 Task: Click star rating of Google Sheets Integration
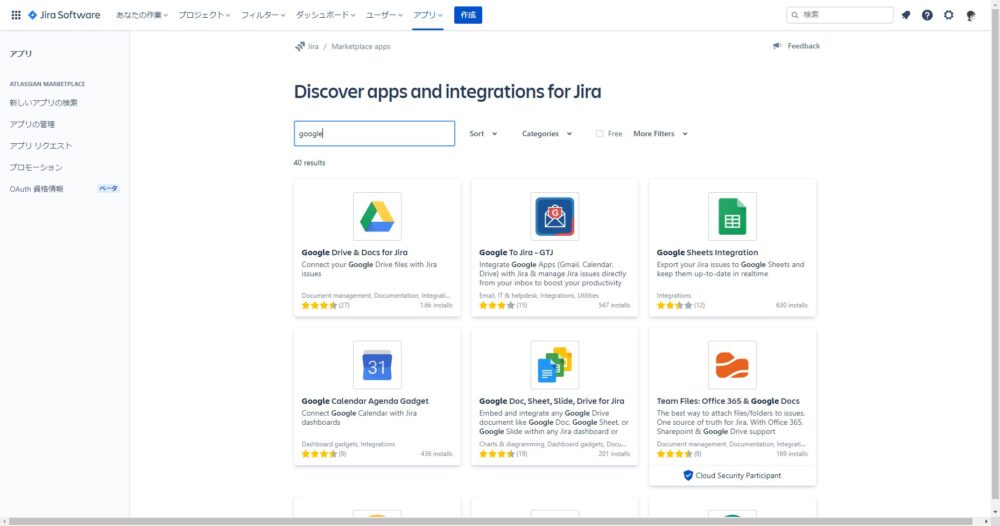click(x=674, y=305)
